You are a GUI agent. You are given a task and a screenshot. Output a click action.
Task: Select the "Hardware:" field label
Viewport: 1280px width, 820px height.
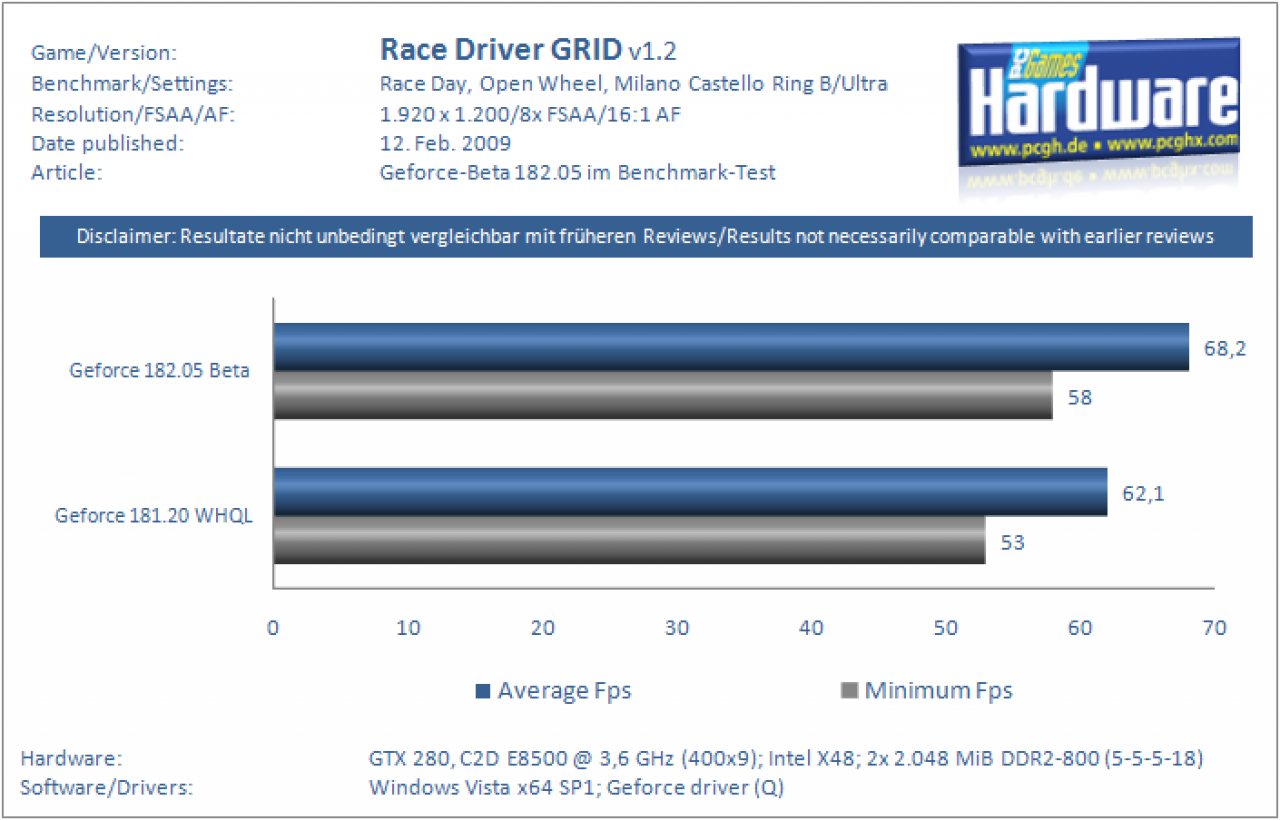(71, 758)
